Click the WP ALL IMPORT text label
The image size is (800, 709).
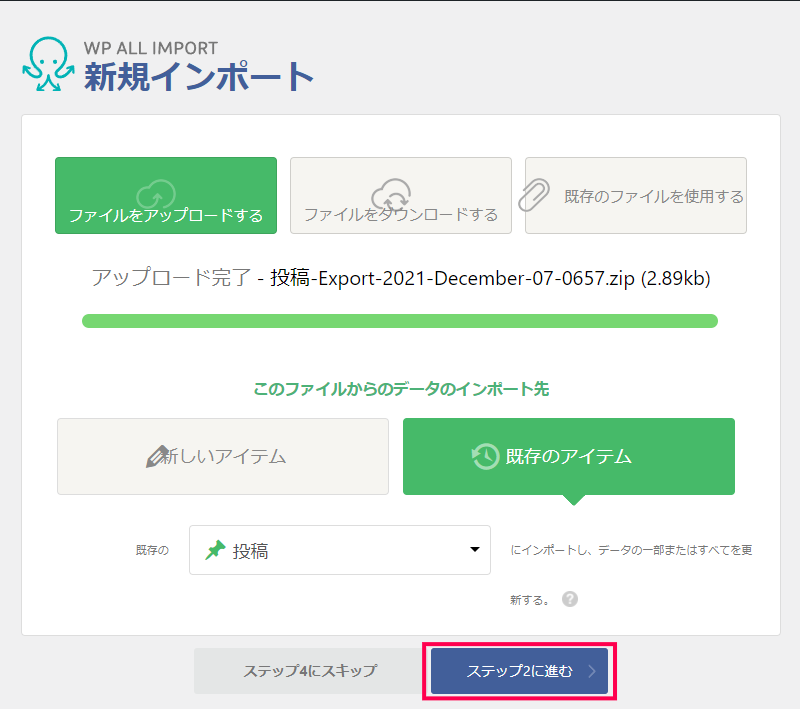coord(151,48)
